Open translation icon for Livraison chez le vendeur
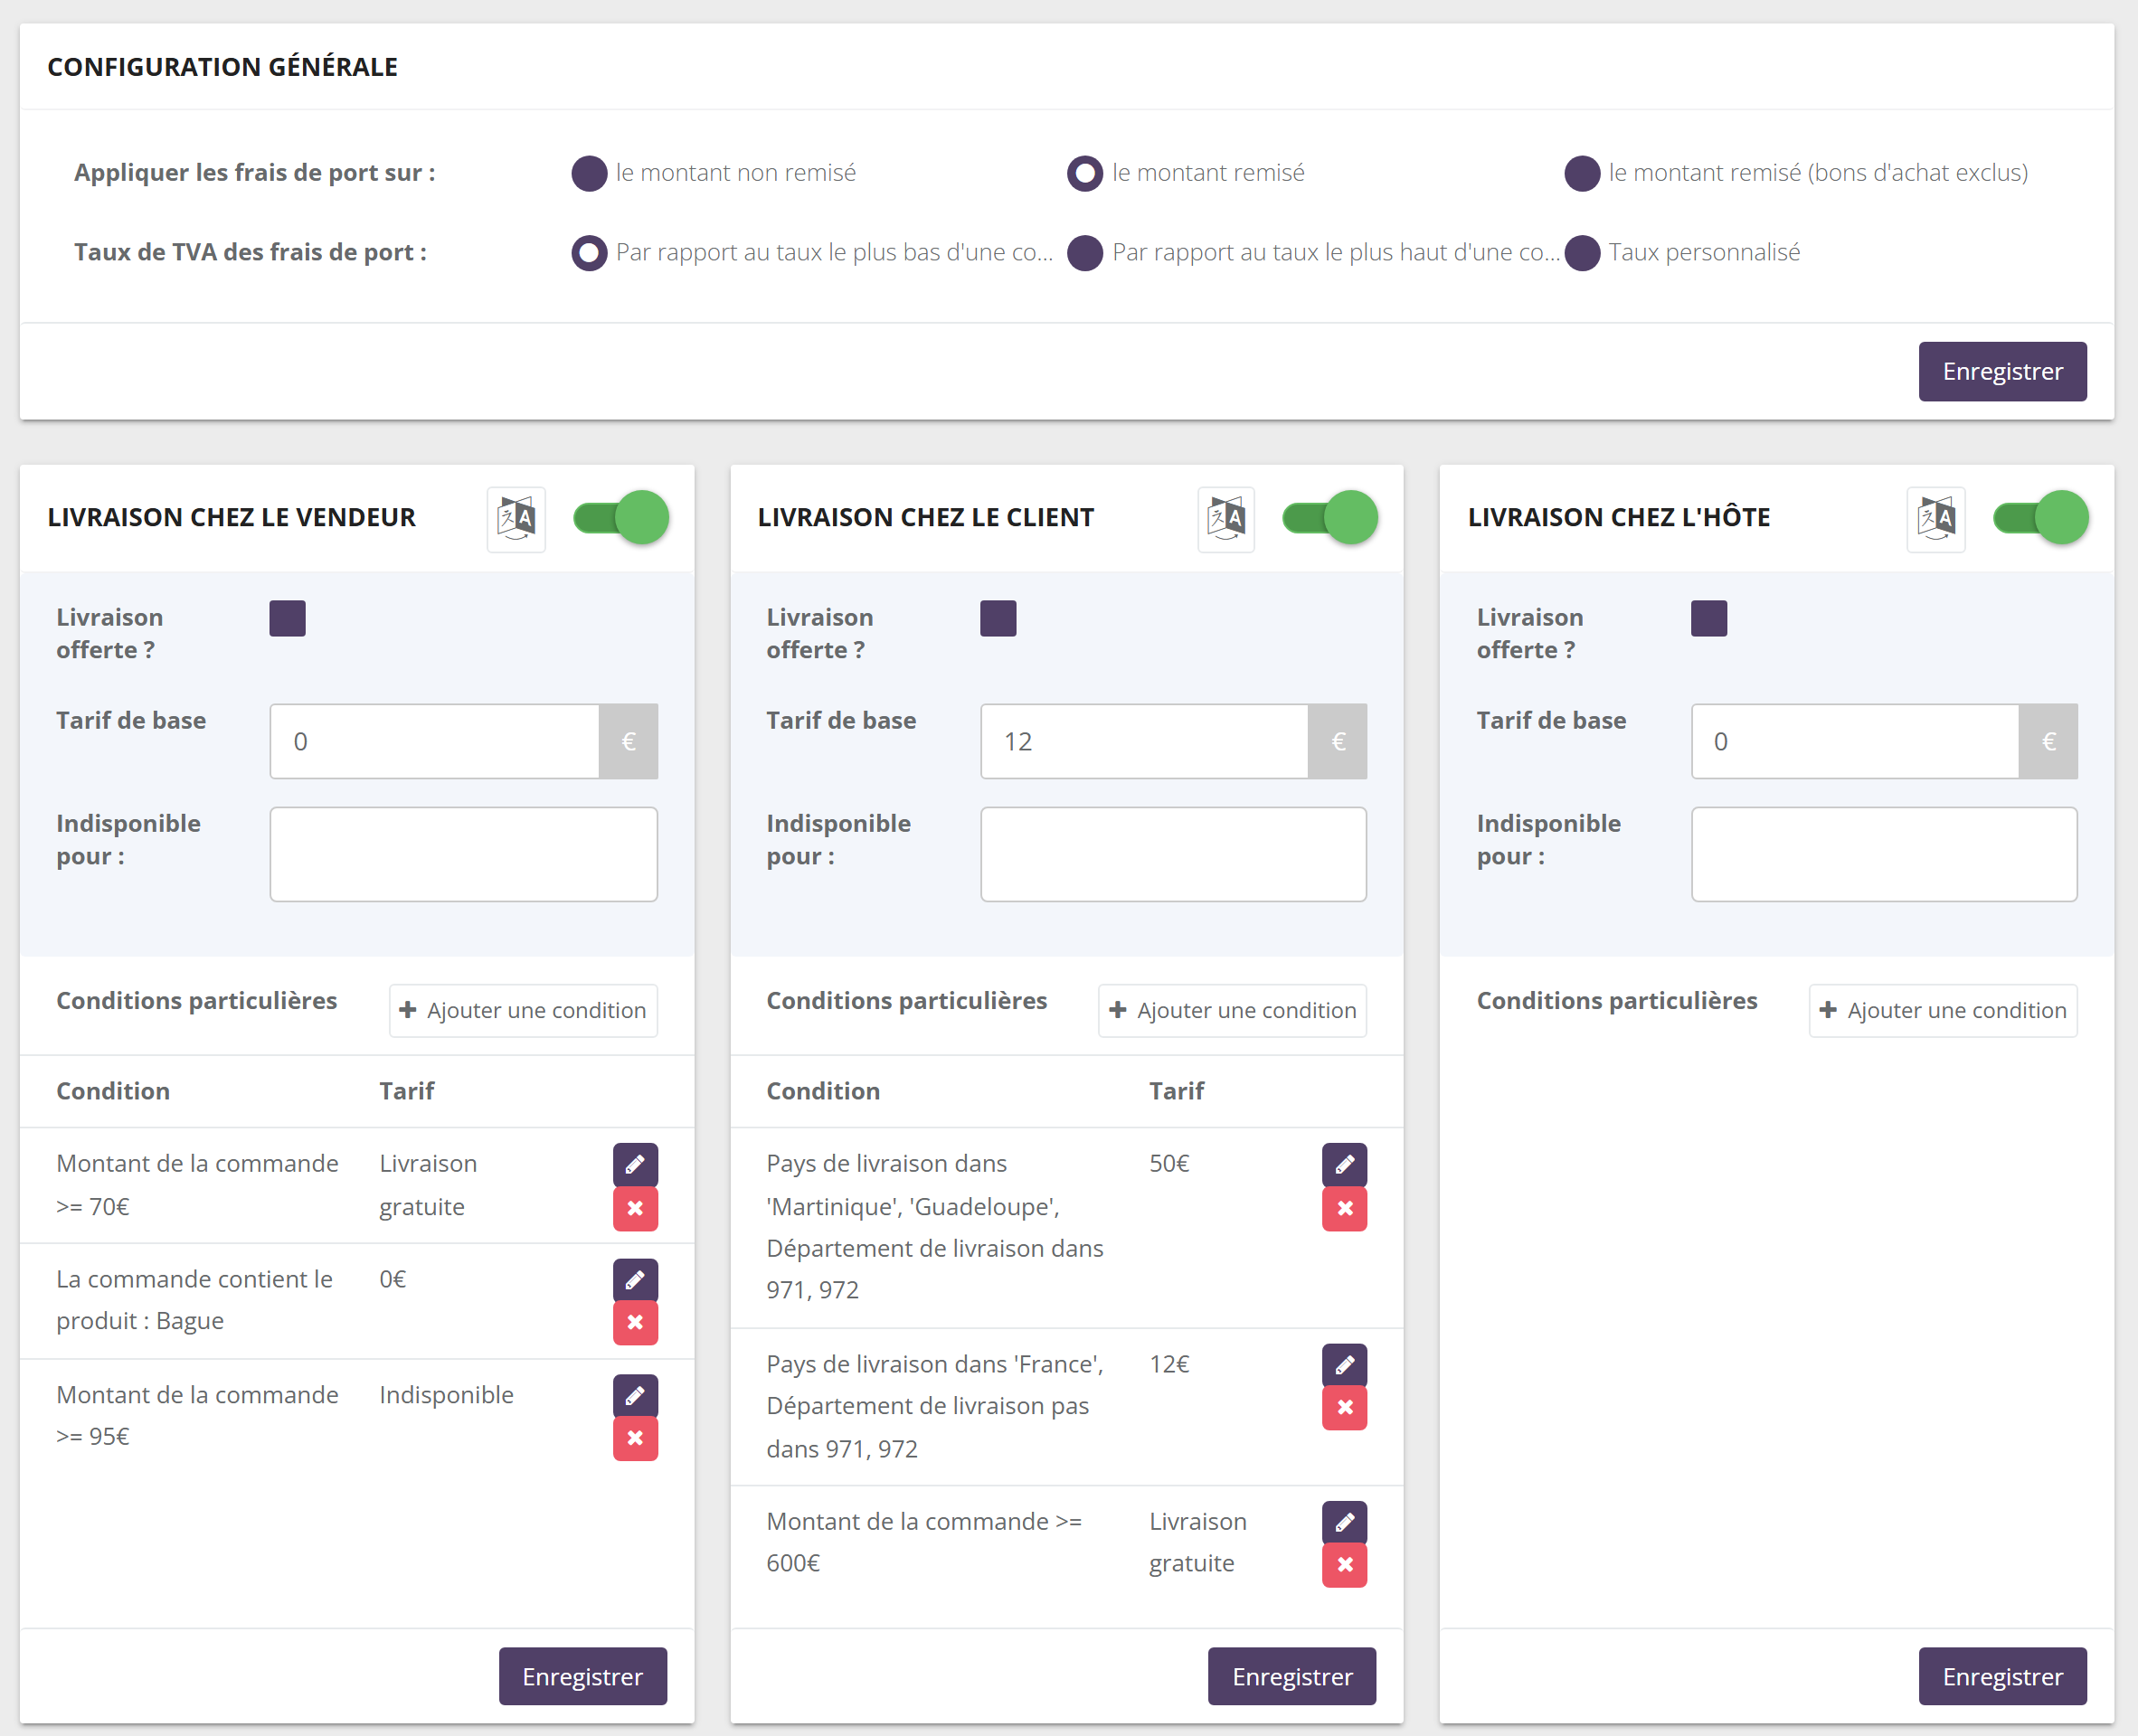The width and height of the screenshot is (2138, 1736). pyautogui.click(x=516, y=518)
